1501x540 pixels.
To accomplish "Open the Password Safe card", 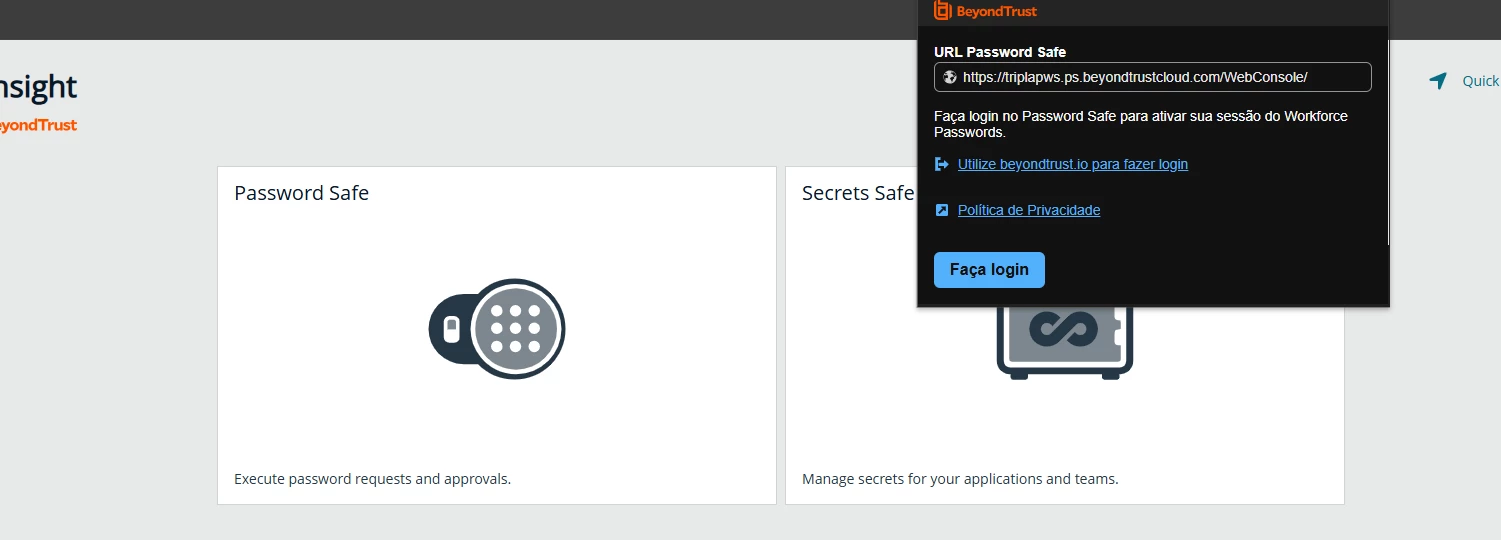I will pos(497,335).
